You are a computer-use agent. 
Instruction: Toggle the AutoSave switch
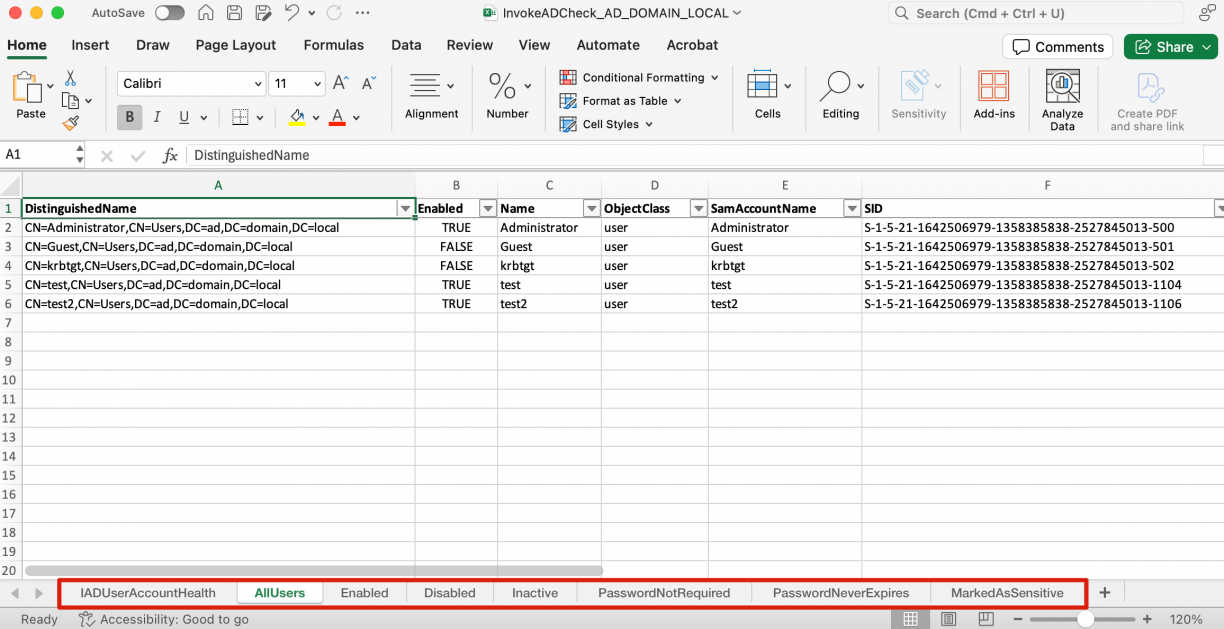169,13
